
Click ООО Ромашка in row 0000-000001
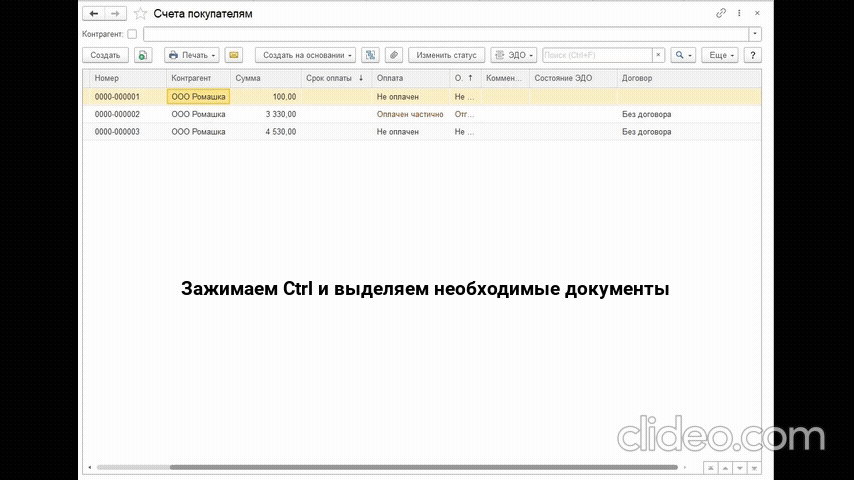click(x=198, y=96)
